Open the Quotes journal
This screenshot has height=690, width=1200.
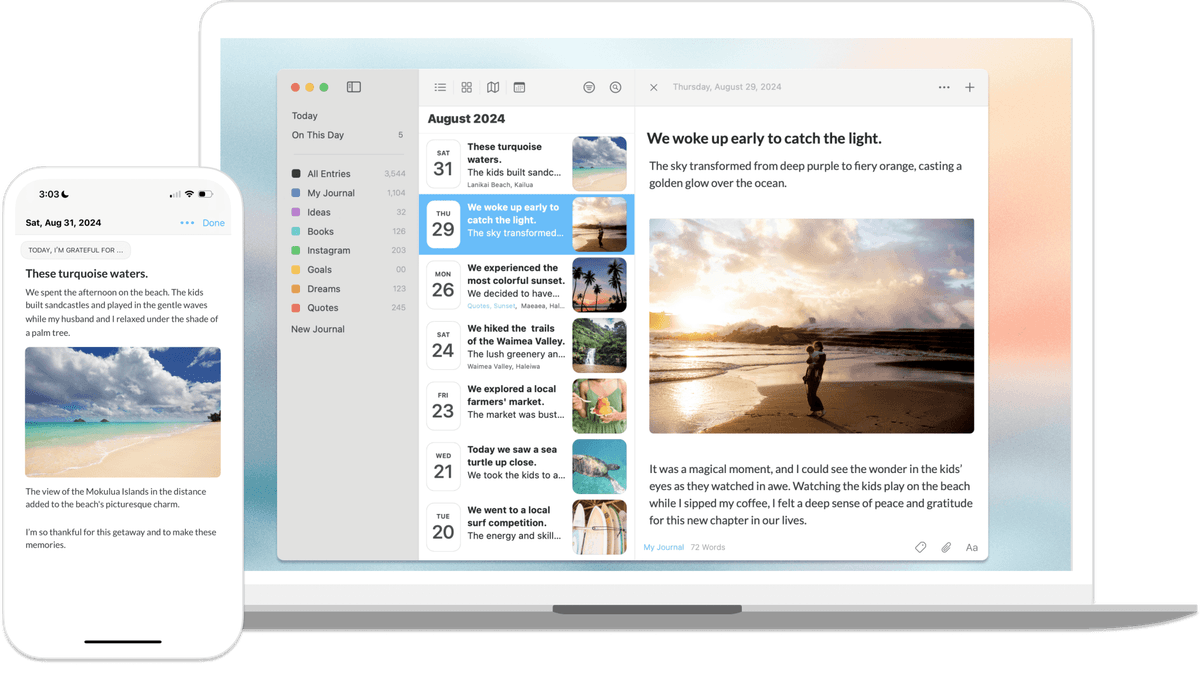pyautogui.click(x=348, y=308)
